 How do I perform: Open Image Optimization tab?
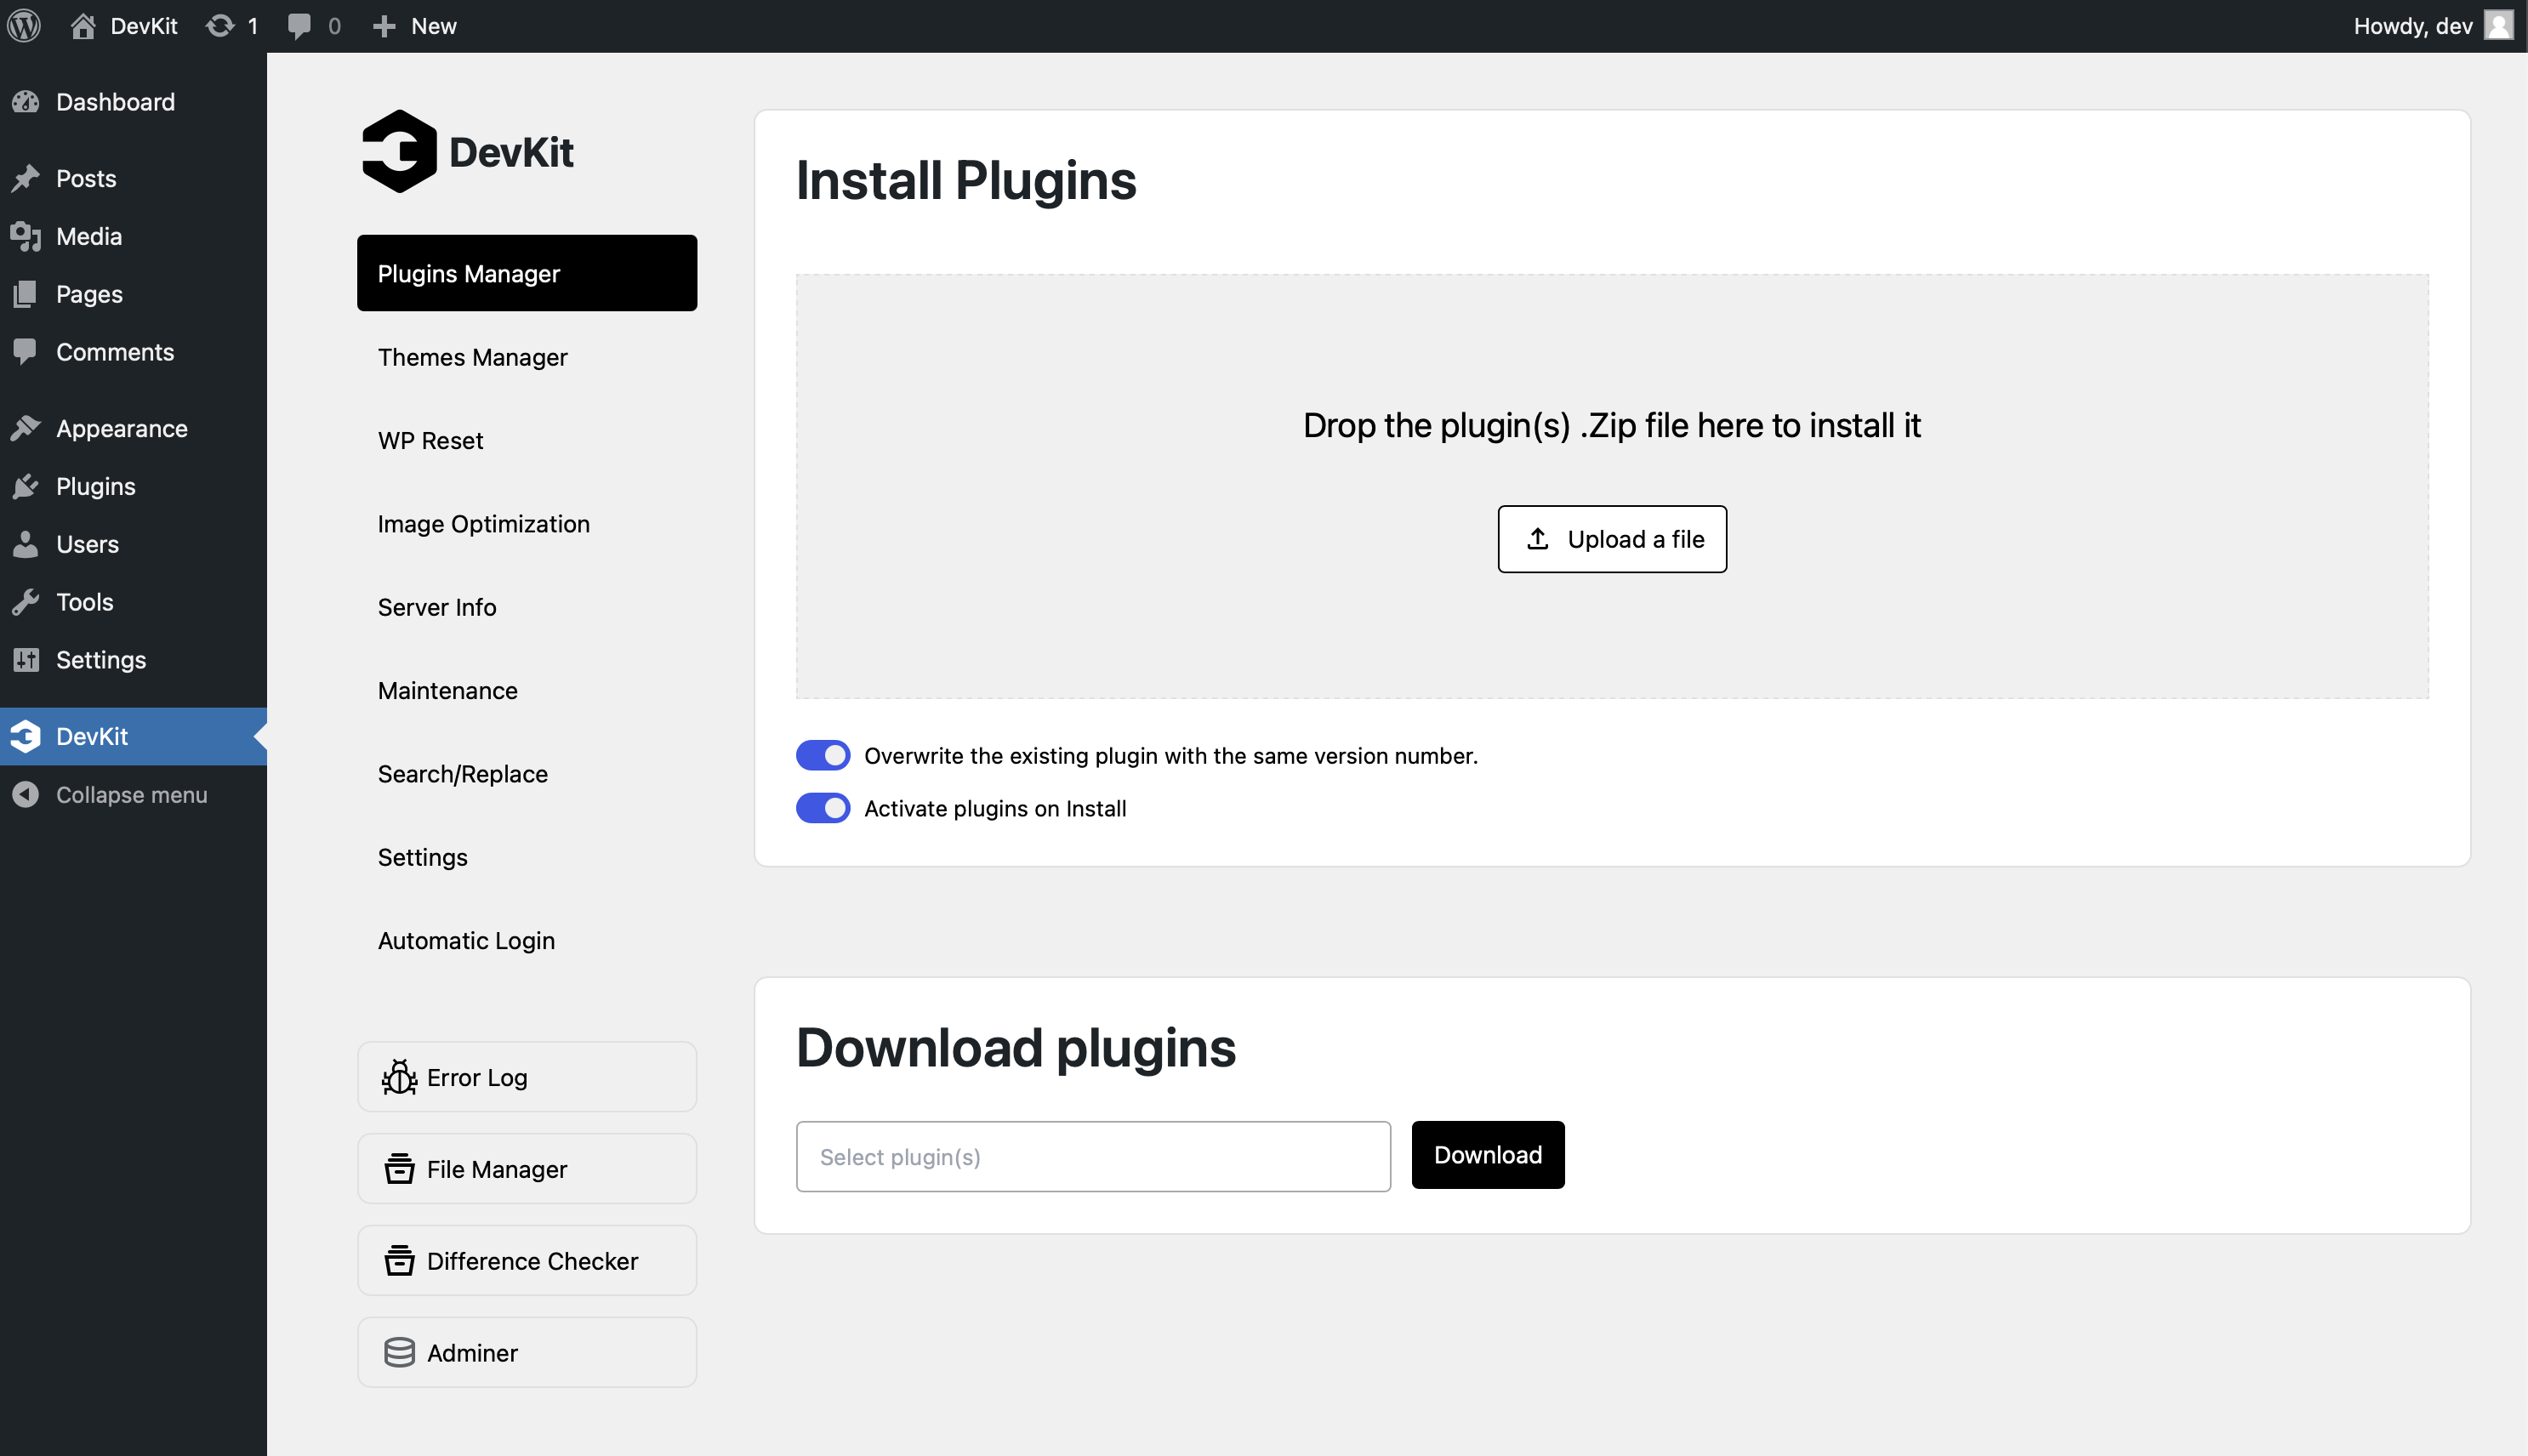click(x=527, y=524)
